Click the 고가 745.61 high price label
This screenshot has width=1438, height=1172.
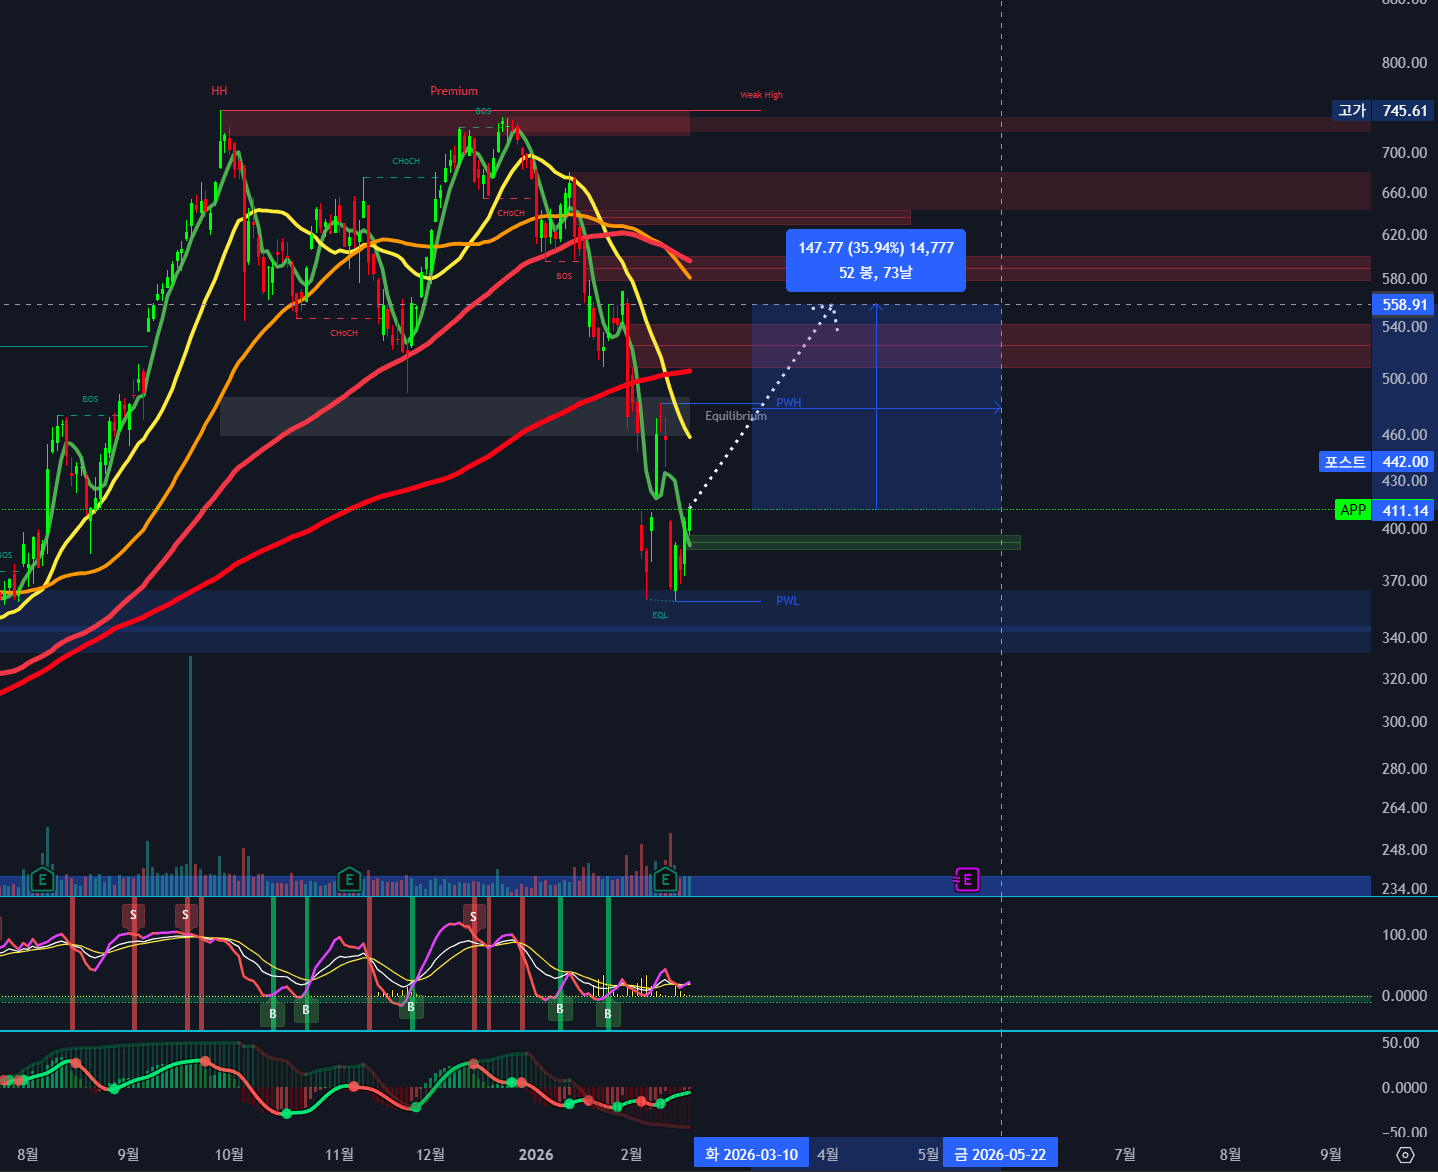point(1384,110)
